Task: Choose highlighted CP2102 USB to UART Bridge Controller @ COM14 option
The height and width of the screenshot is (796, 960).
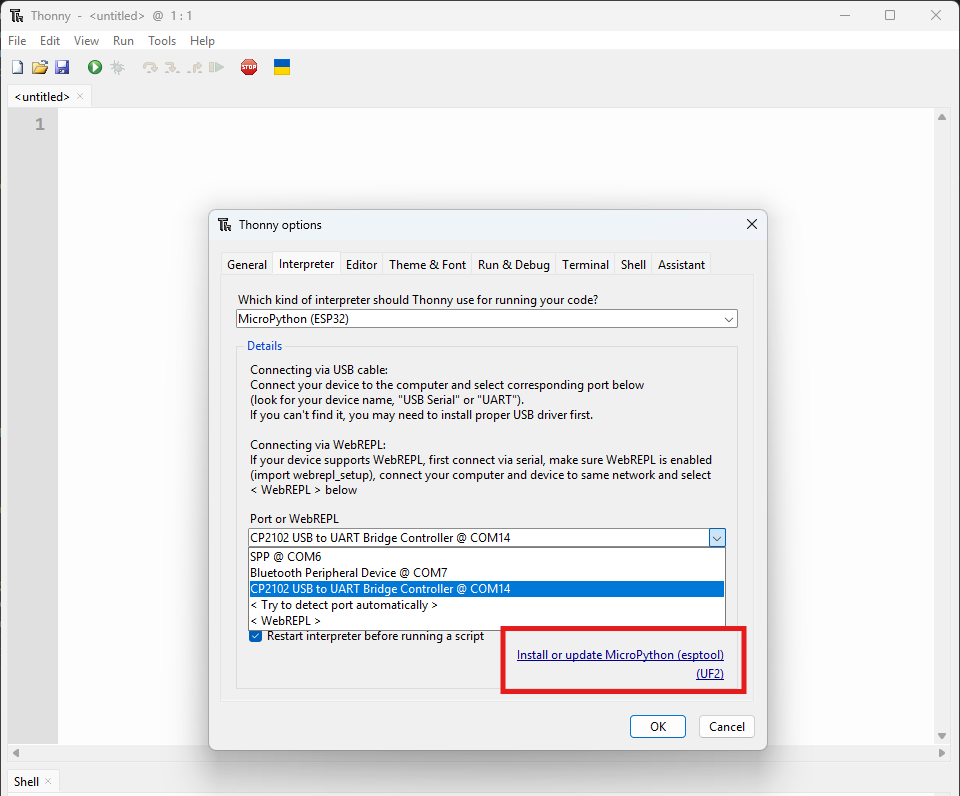Action: tap(487, 589)
